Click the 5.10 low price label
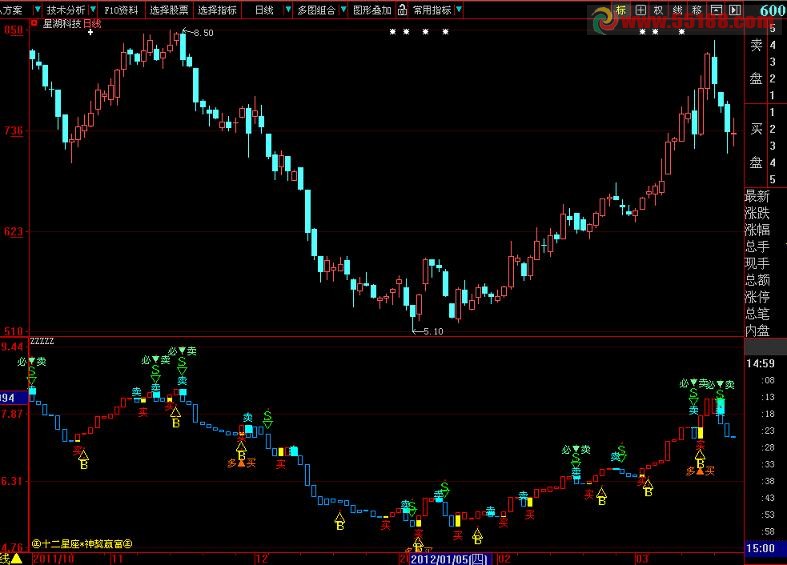The width and height of the screenshot is (787, 565). tap(434, 331)
